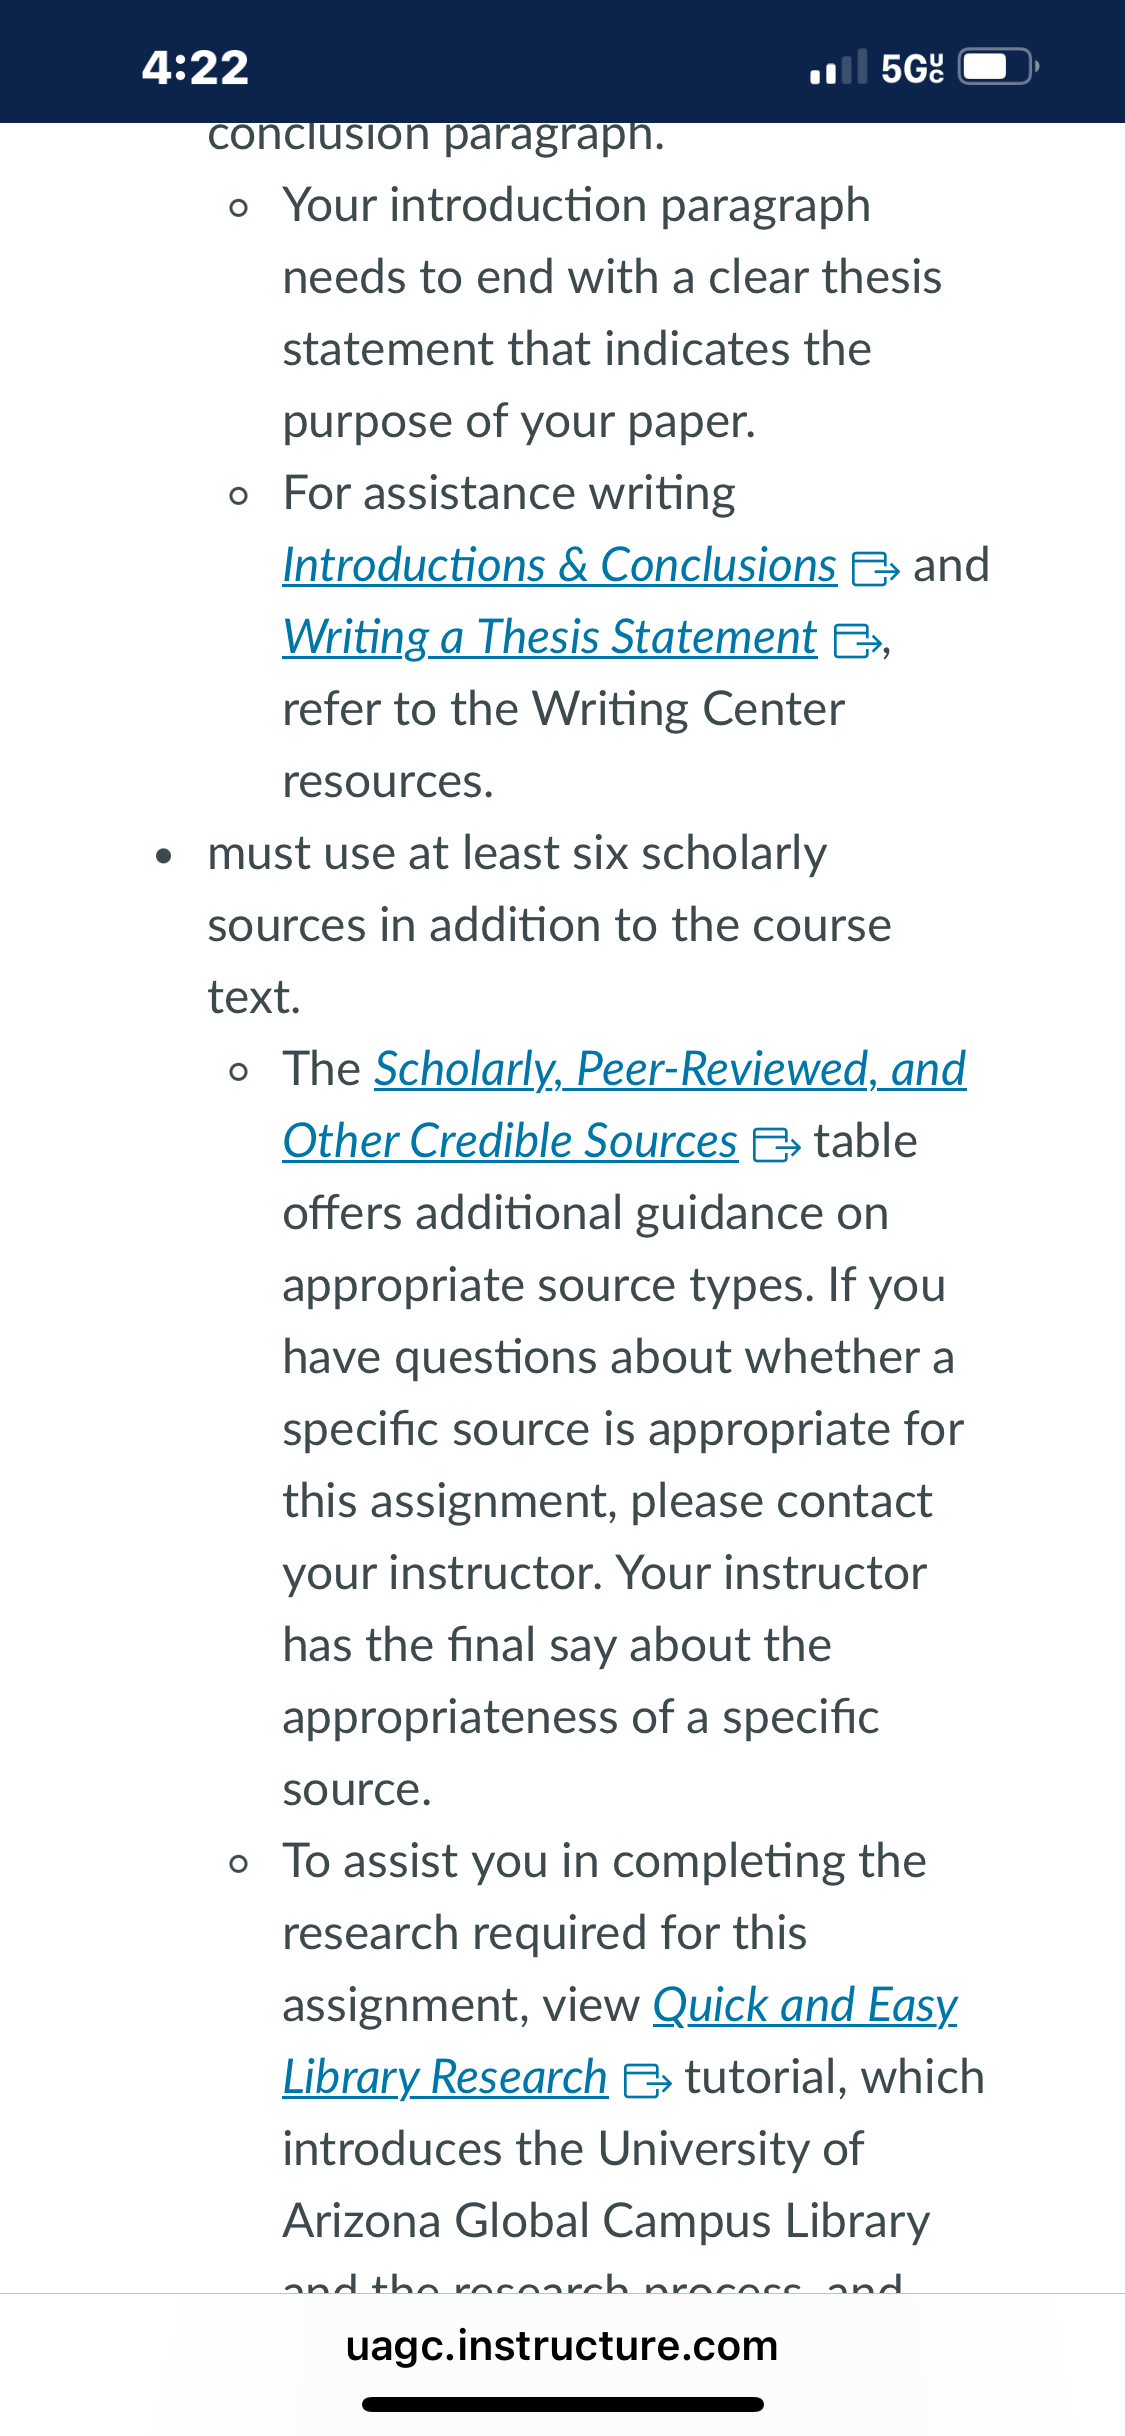This screenshot has width=1125, height=2436.
Task: Open the Introductions & Conclusions link
Action: click(x=560, y=566)
